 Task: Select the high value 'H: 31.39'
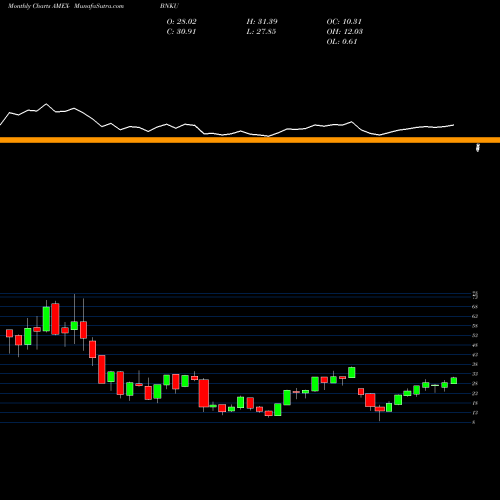[x=262, y=22]
